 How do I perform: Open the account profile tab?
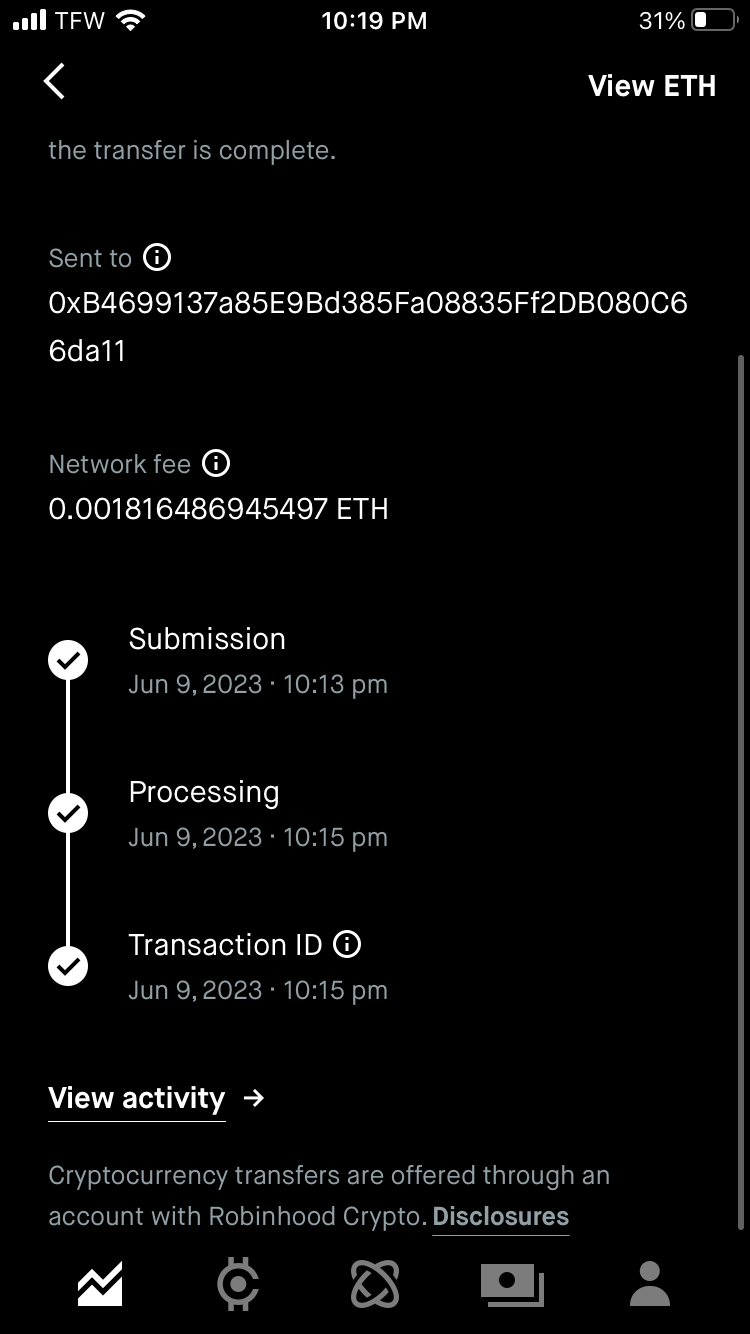pyautogui.click(x=650, y=1283)
